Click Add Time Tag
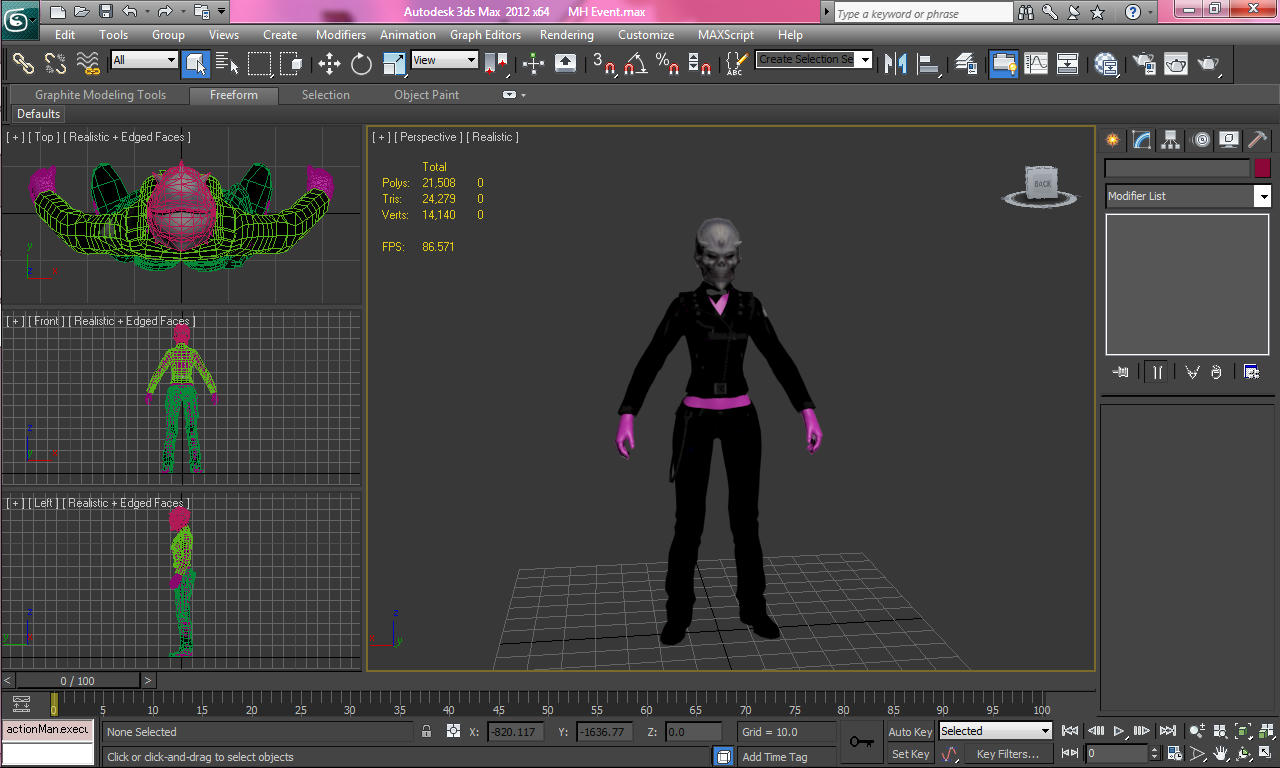Viewport: 1280px width, 768px height. point(774,757)
